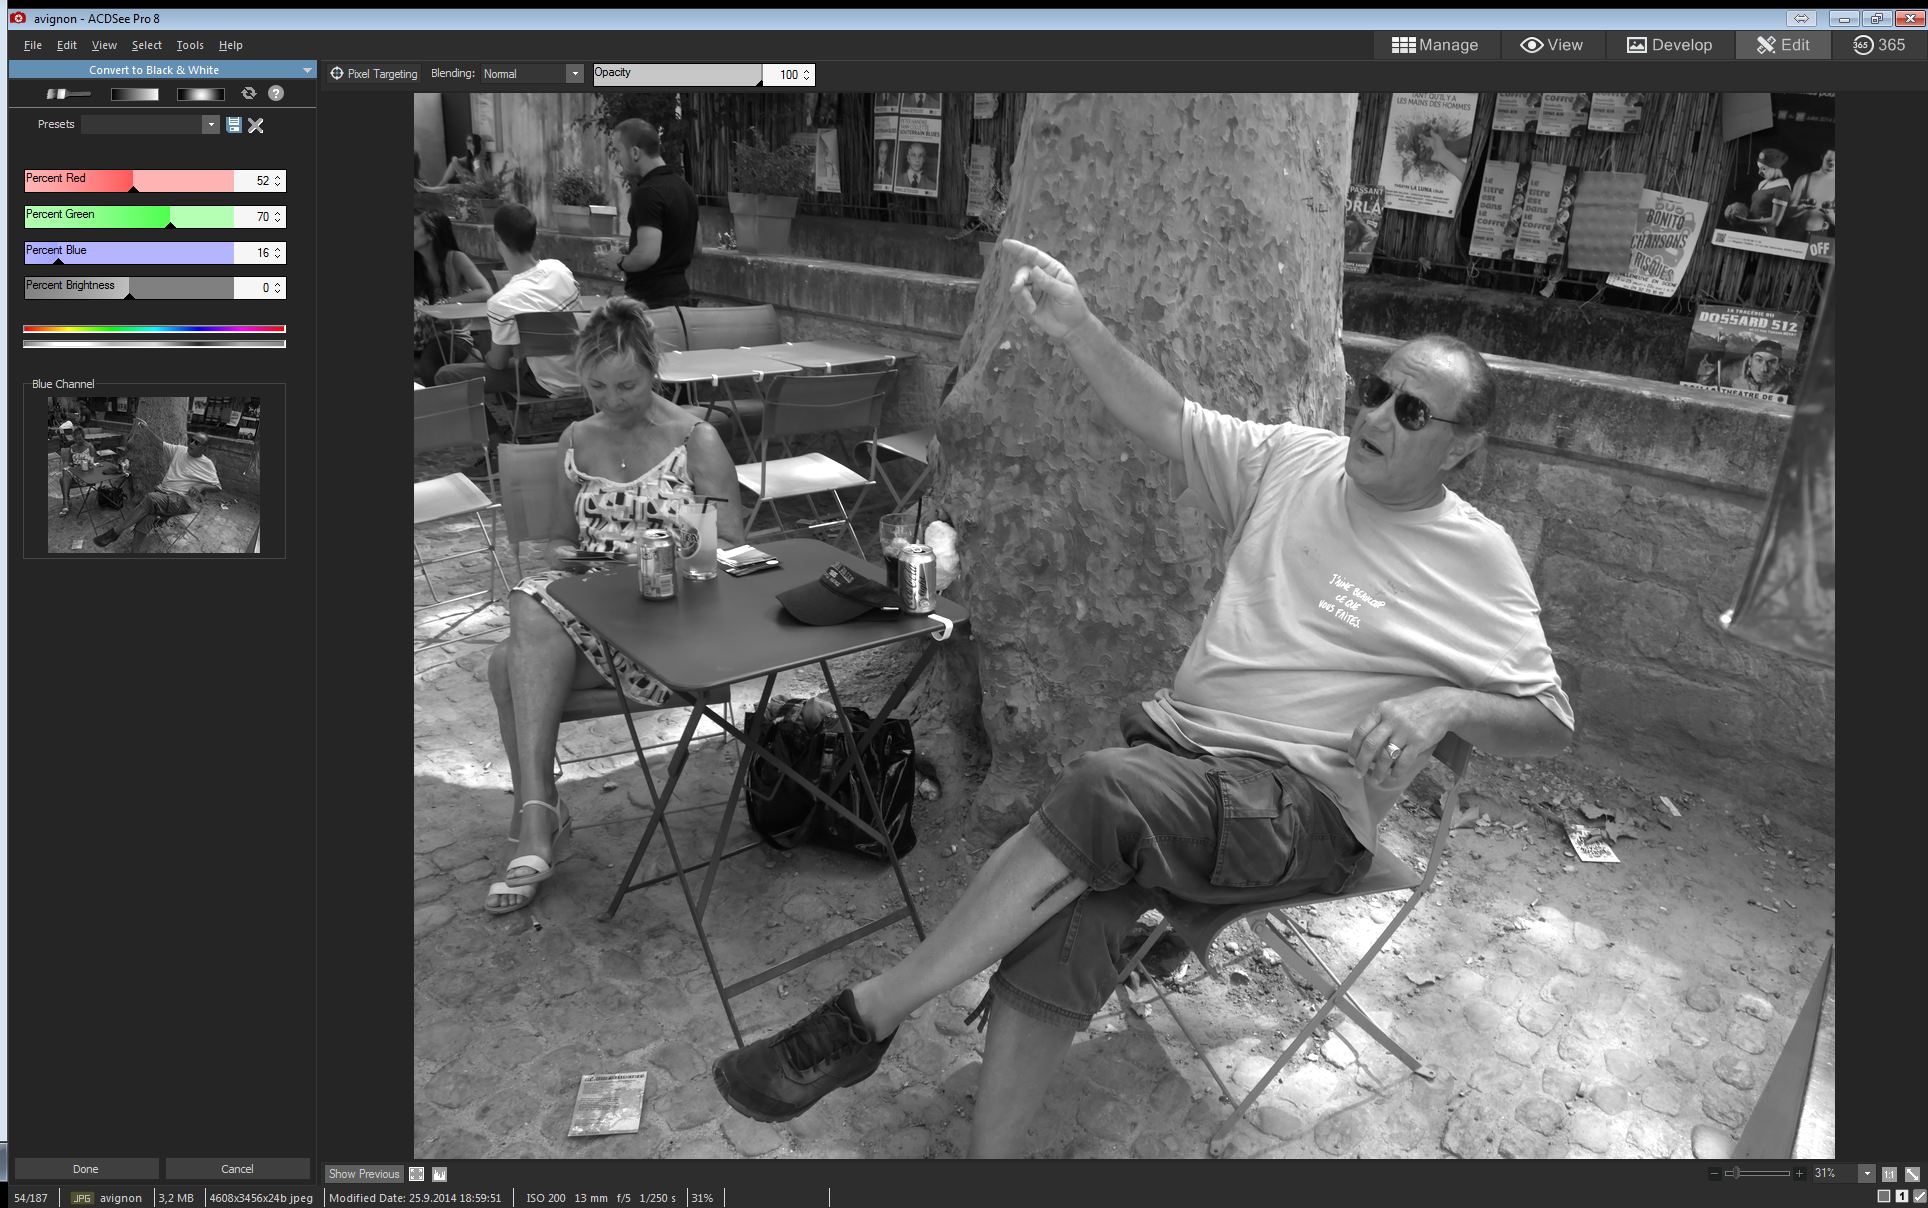Viewport: 1928px width, 1208px height.
Task: Click the 1:1 actual size icon
Action: pos(1889,1174)
